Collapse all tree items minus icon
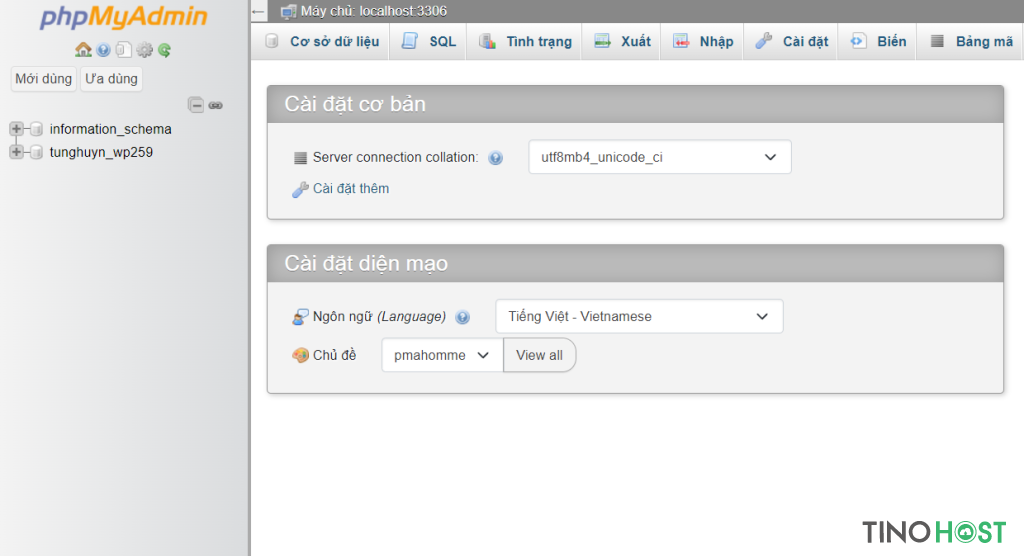Screen dimensions: 1024x556 tap(195, 105)
